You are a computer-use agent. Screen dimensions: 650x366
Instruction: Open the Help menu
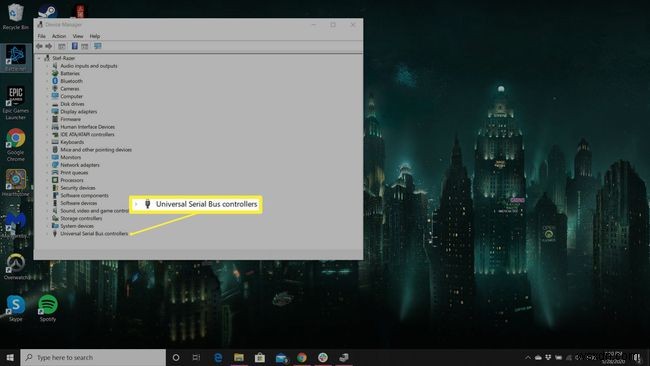pos(95,36)
